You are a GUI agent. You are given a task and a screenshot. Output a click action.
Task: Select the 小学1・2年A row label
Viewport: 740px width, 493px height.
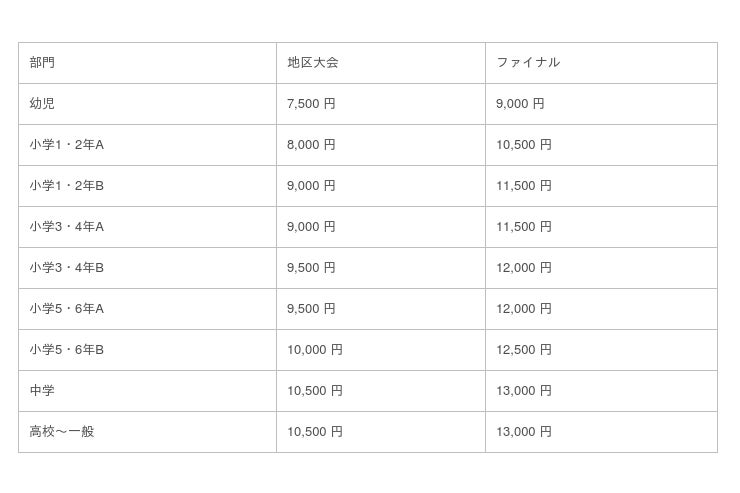[66, 145]
